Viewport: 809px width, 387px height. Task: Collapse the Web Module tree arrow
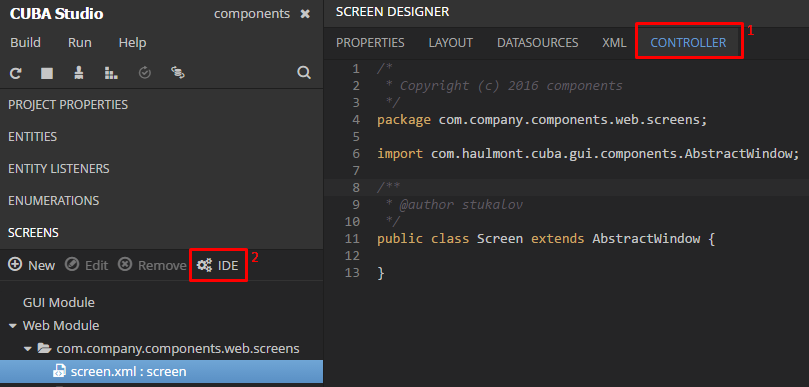tap(12, 326)
